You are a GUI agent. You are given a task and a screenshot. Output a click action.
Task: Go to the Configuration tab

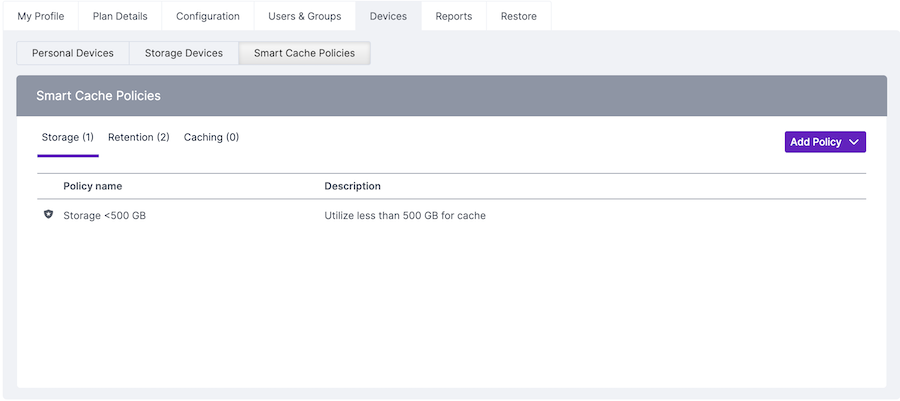tap(208, 16)
